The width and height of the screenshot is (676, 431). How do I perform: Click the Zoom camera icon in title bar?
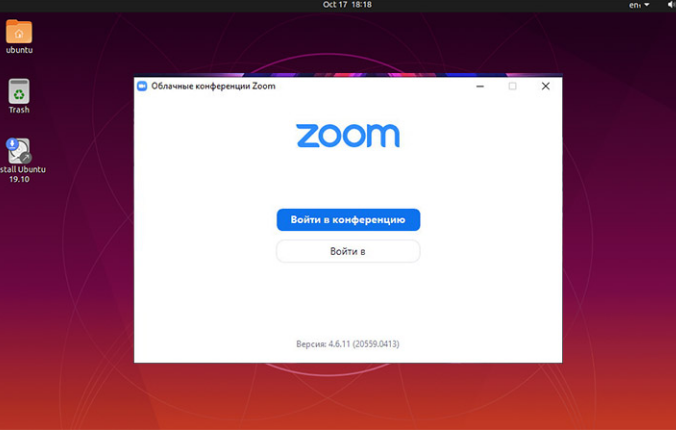click(142, 86)
